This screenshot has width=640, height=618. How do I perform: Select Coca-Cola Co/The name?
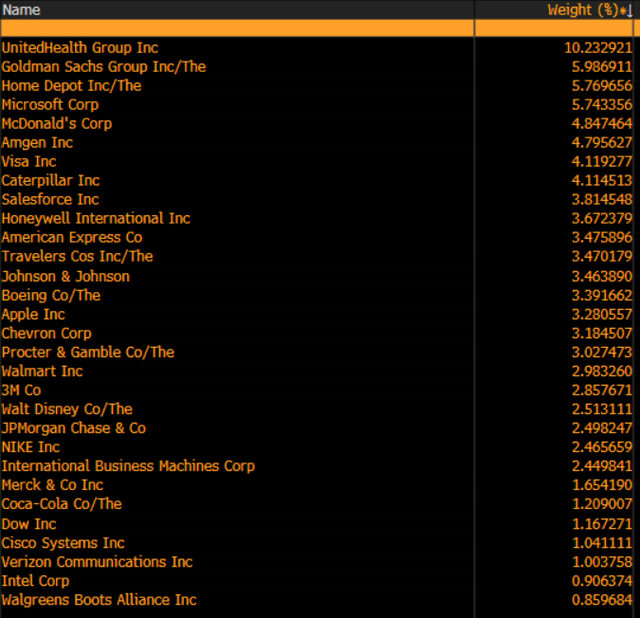(62, 504)
